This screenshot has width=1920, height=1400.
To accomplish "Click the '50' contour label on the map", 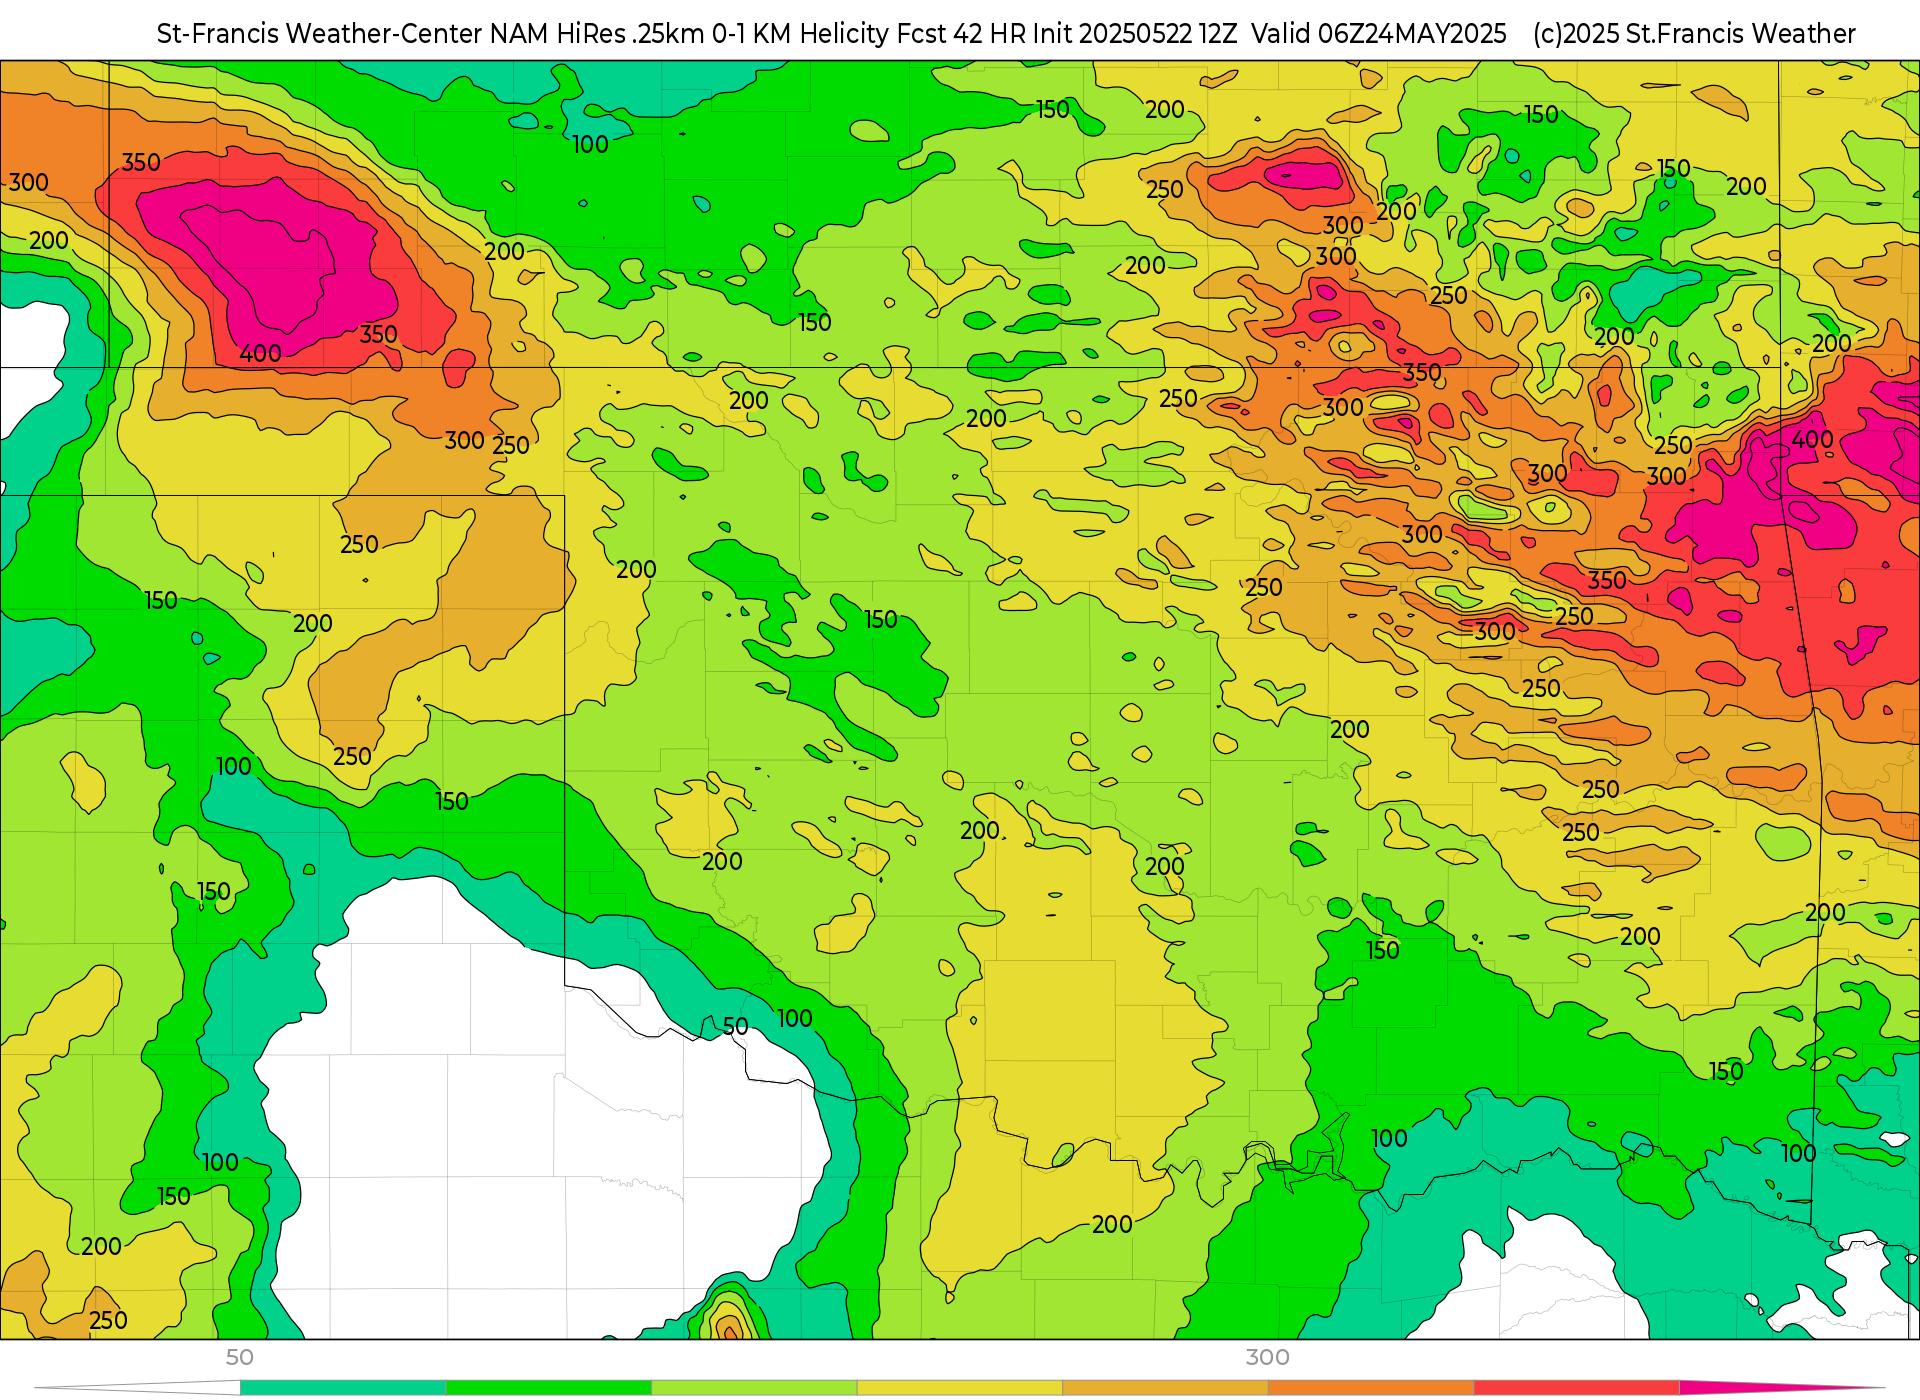I will pyautogui.click(x=735, y=1027).
